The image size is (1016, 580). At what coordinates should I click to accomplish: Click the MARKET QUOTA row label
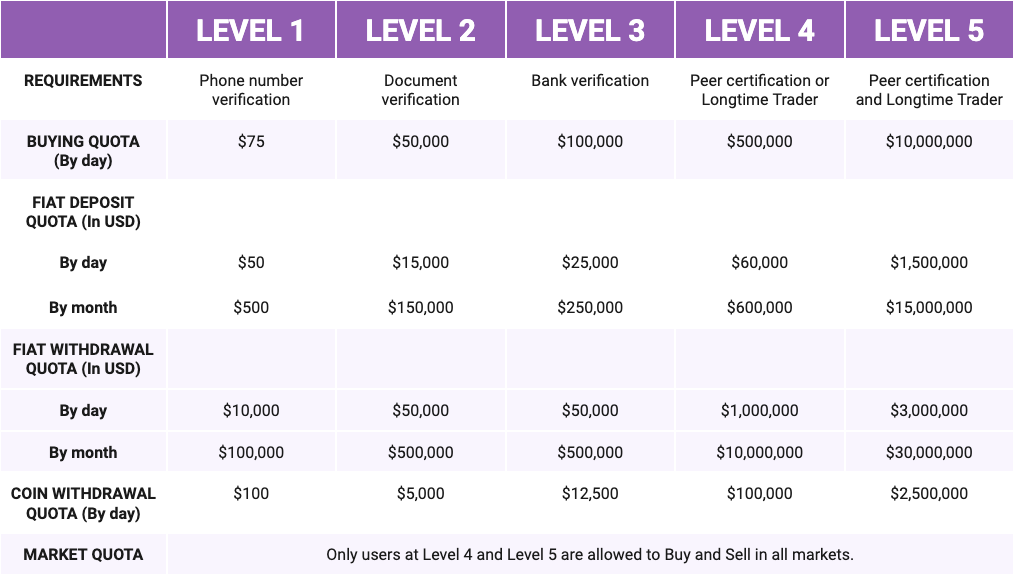pos(83,554)
